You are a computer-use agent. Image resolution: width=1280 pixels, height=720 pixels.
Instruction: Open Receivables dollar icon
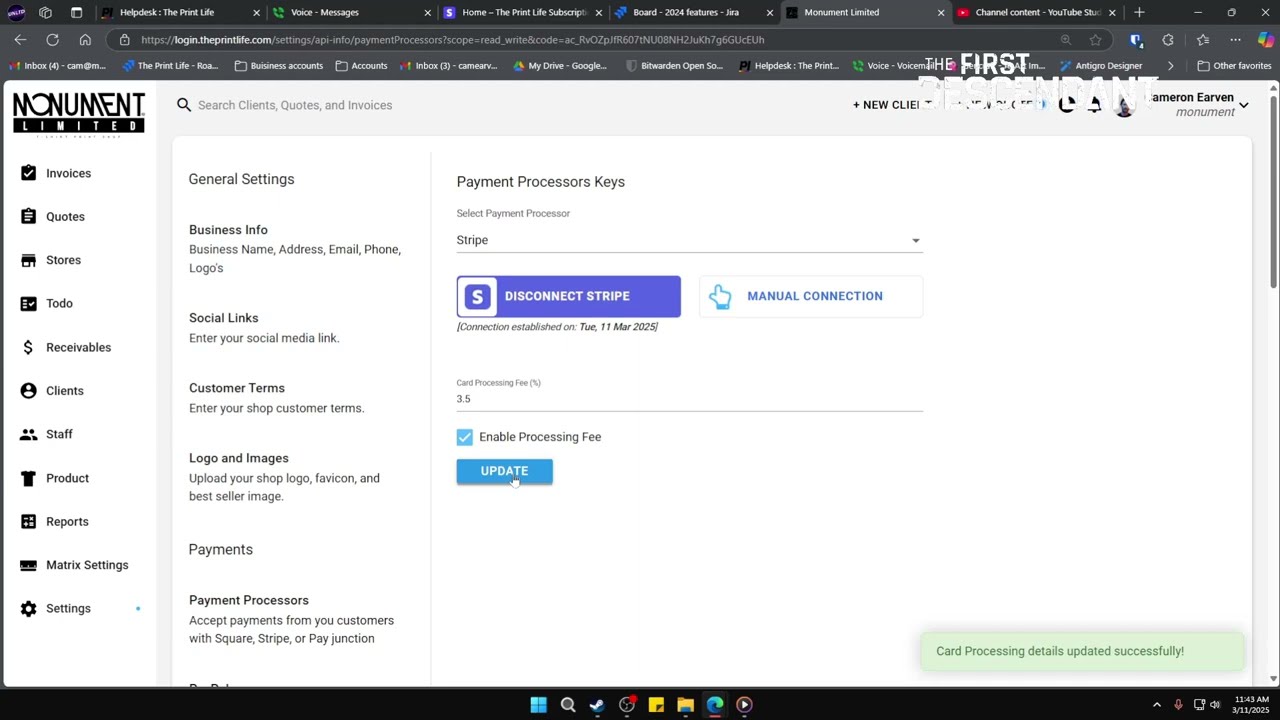(x=28, y=347)
